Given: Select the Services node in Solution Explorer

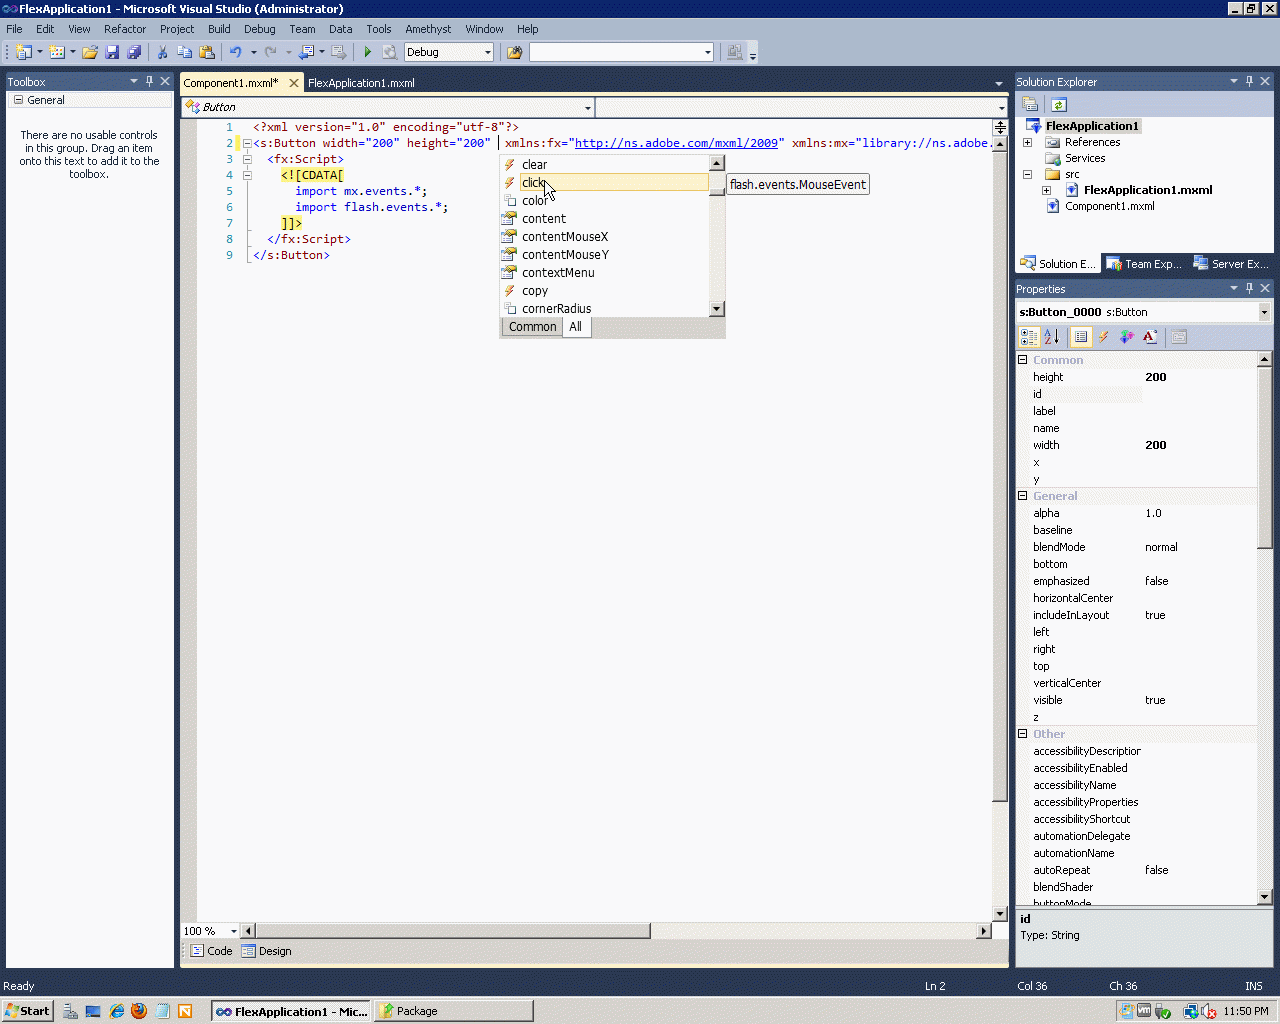Looking at the screenshot, I should [1085, 158].
